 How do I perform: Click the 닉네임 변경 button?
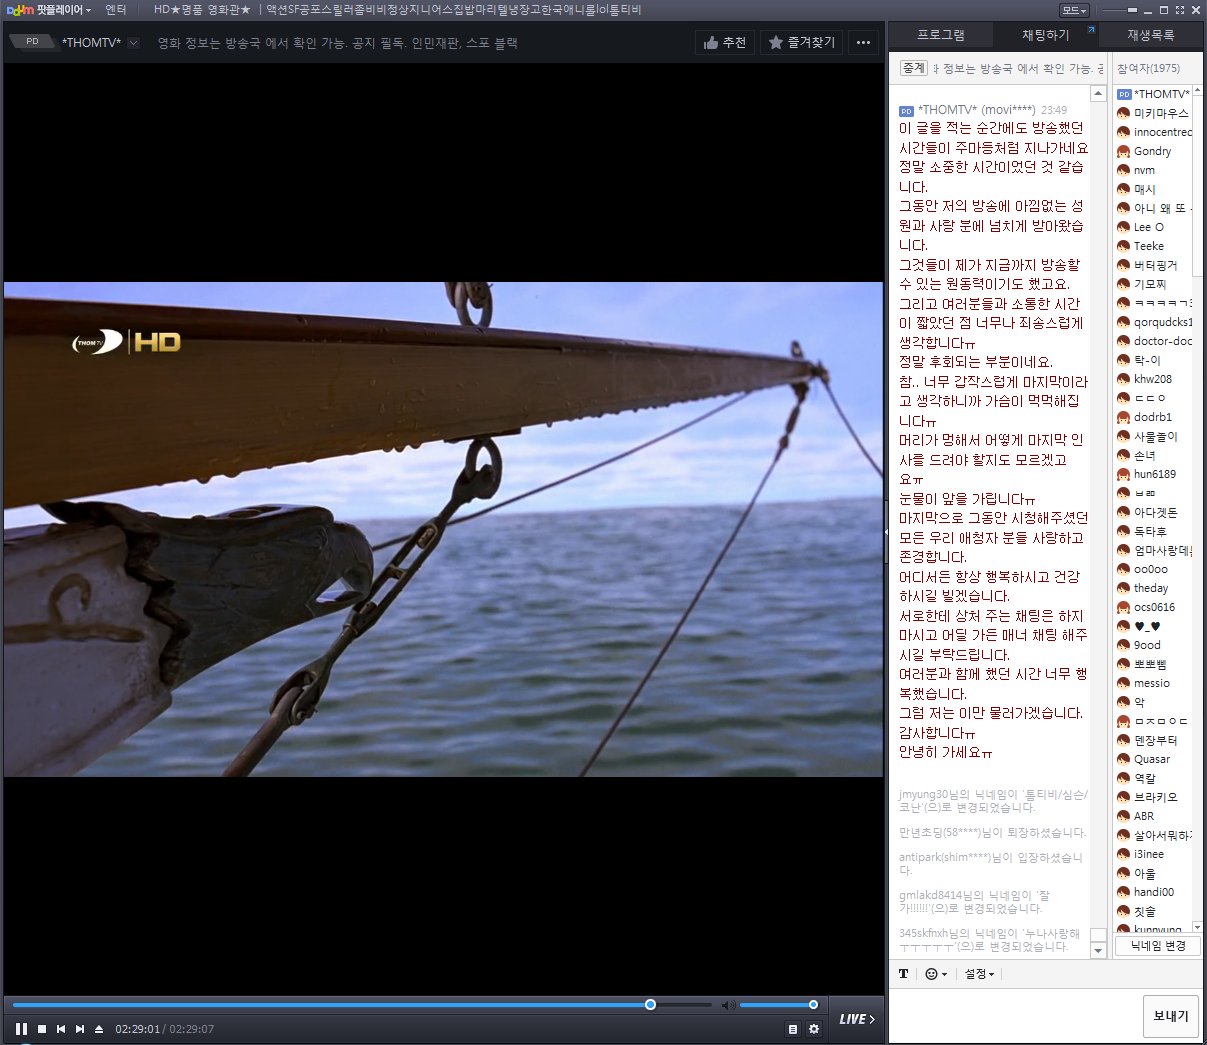point(1158,946)
